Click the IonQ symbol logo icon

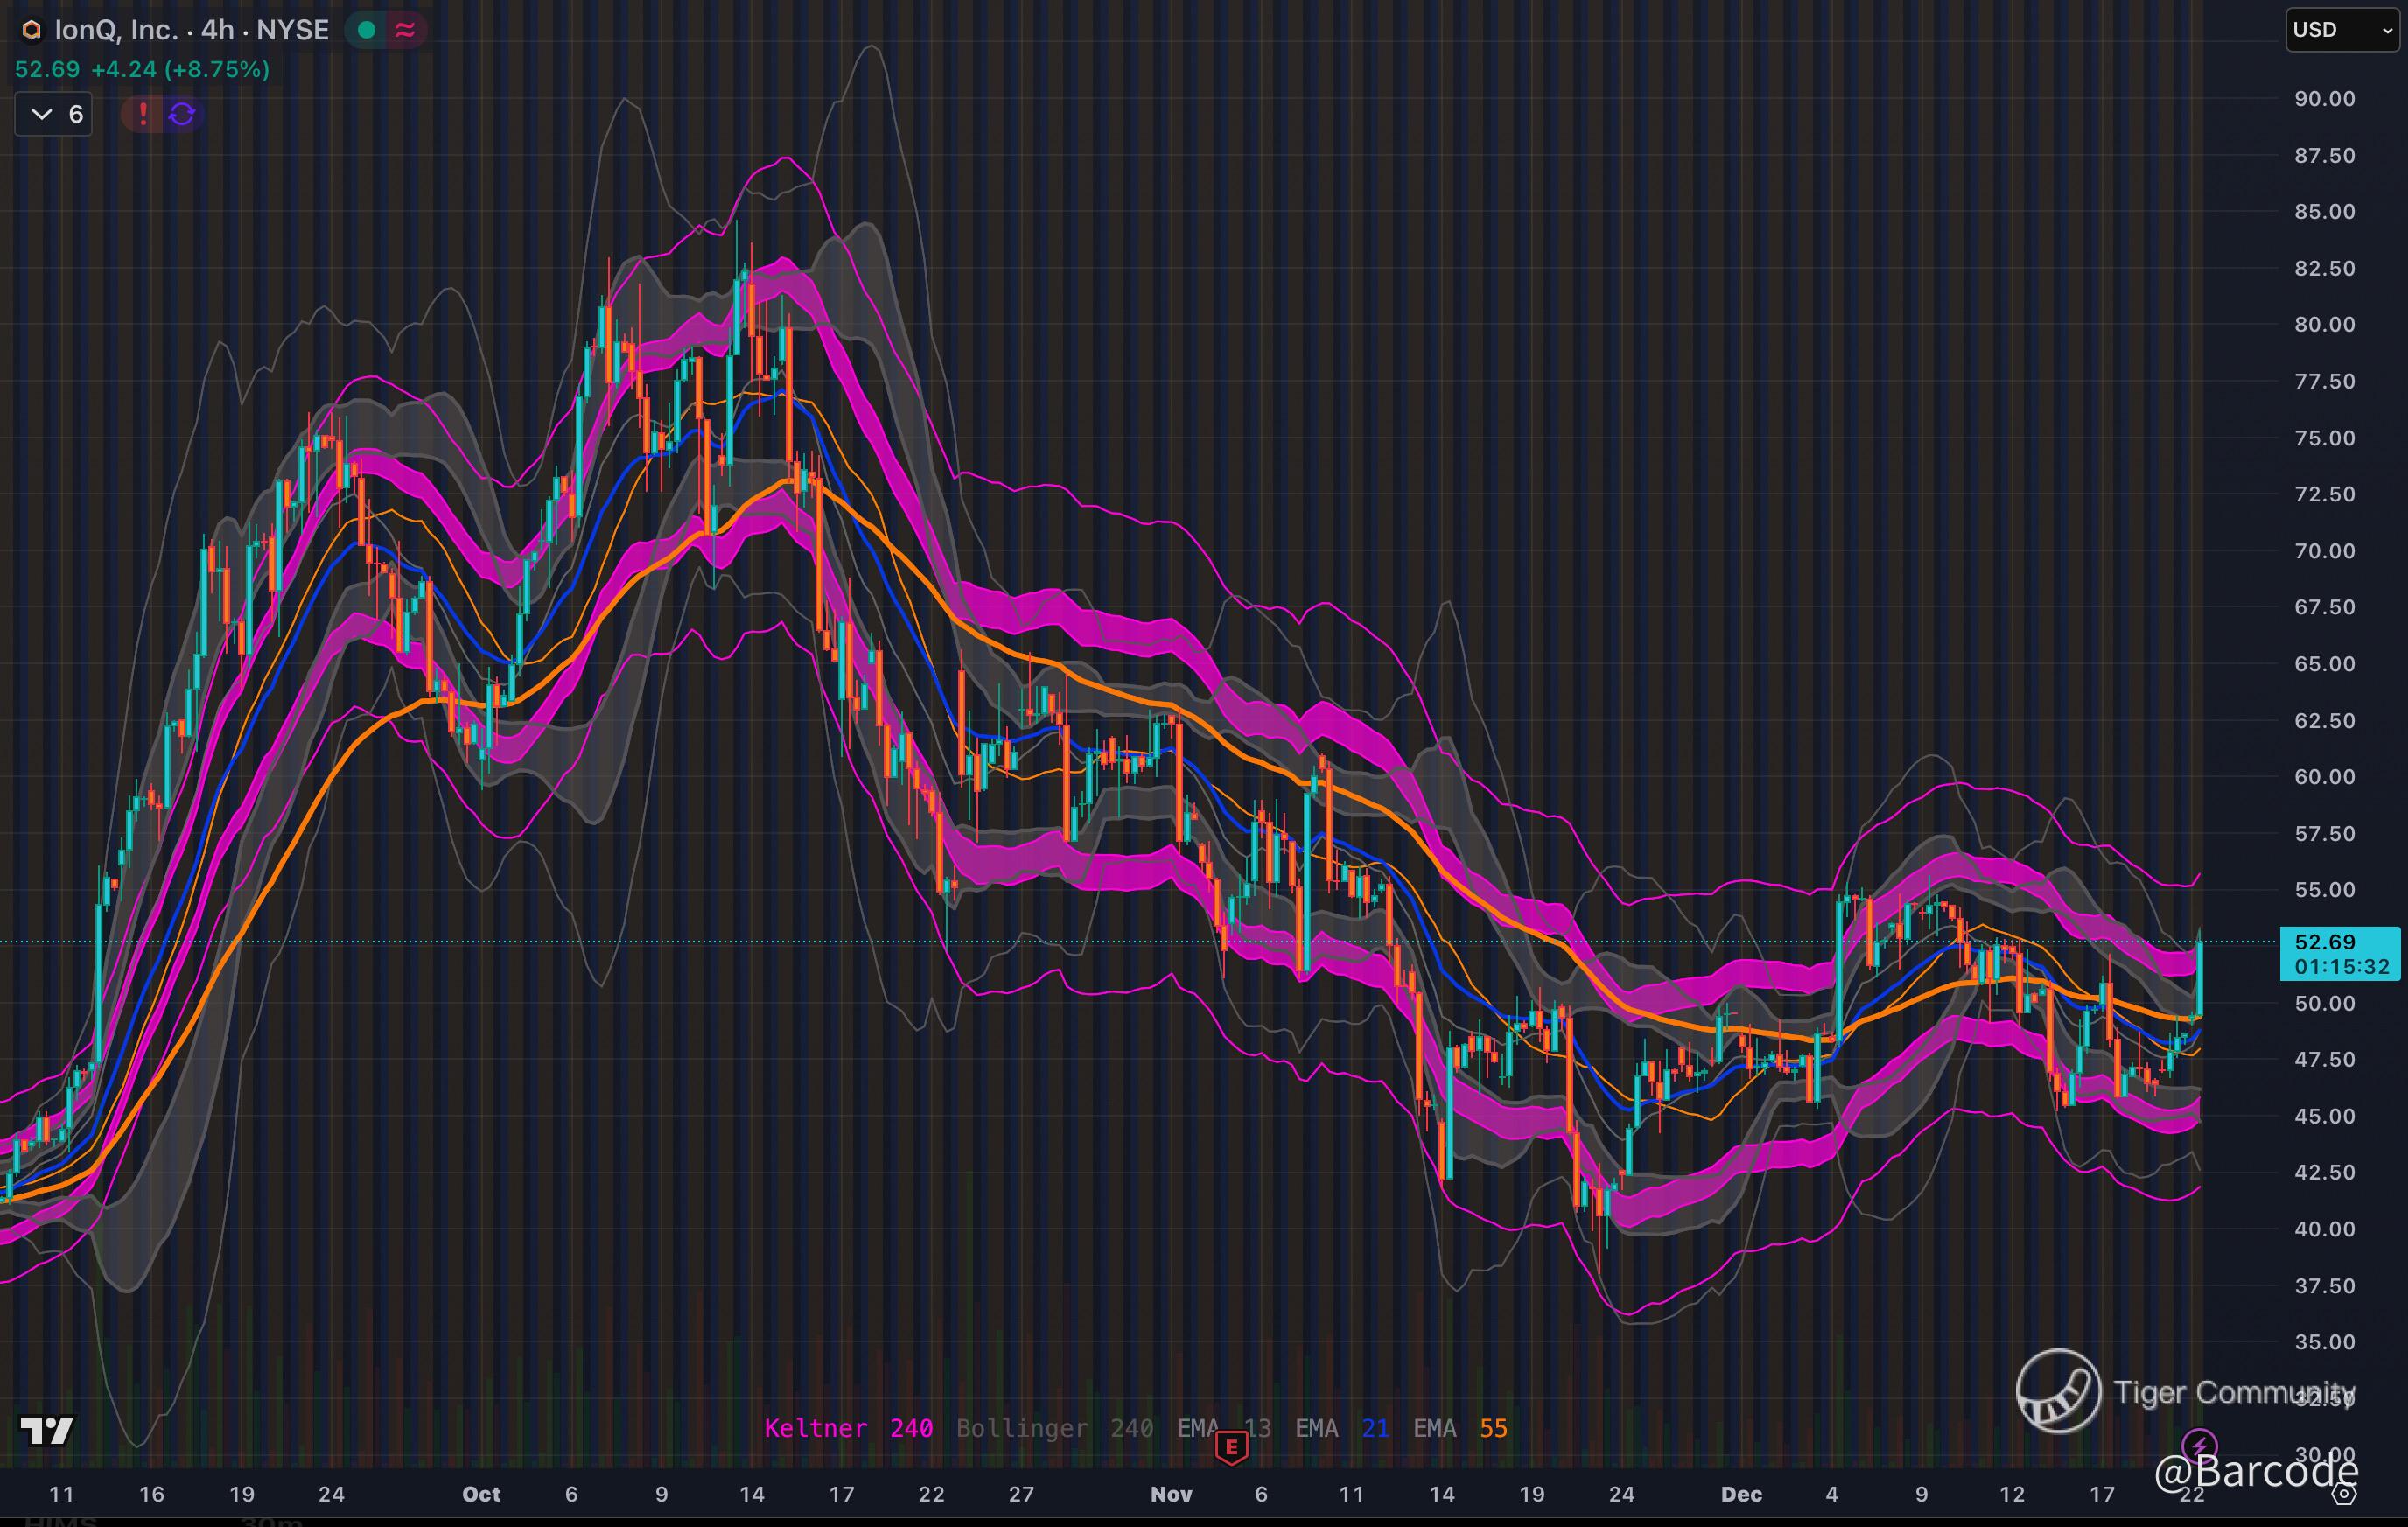(x=31, y=30)
